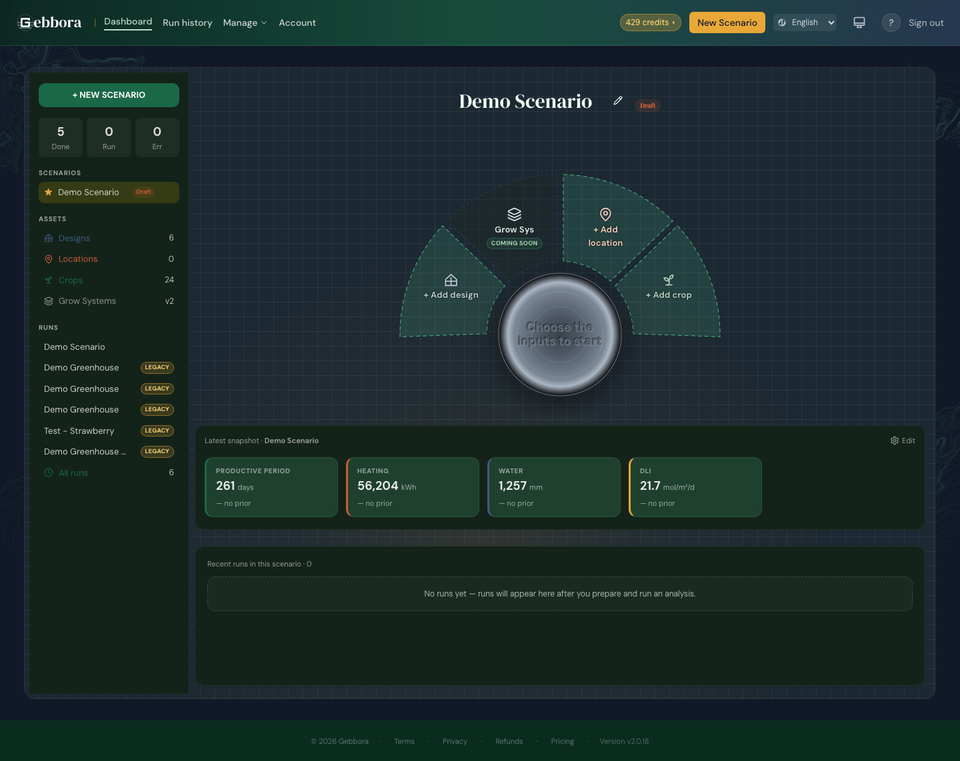Click the Grow Systems layers icon in the sidebar
Viewport: 960px width, 761px height.
[48, 301]
